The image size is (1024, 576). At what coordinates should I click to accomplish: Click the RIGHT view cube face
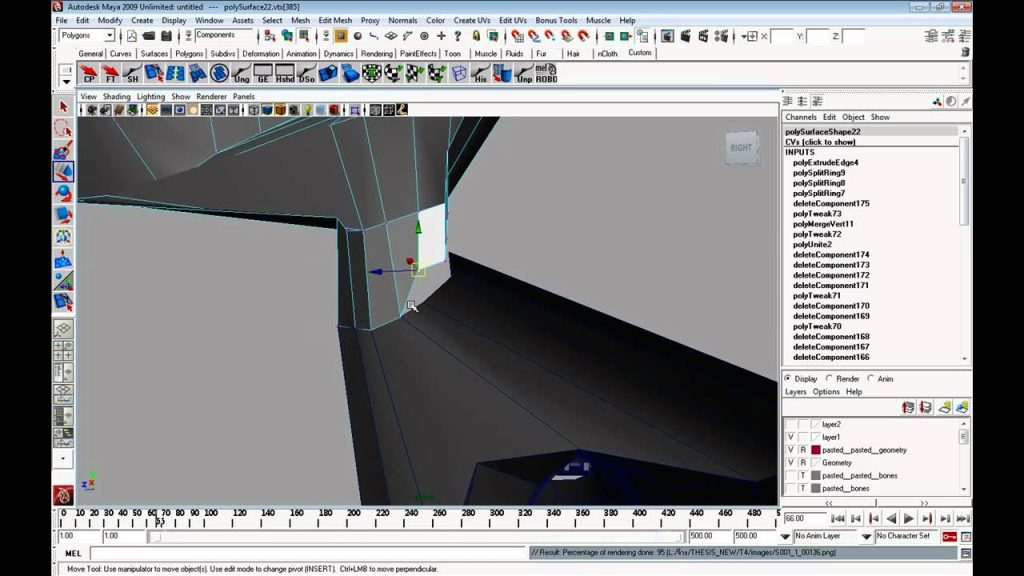(741, 148)
